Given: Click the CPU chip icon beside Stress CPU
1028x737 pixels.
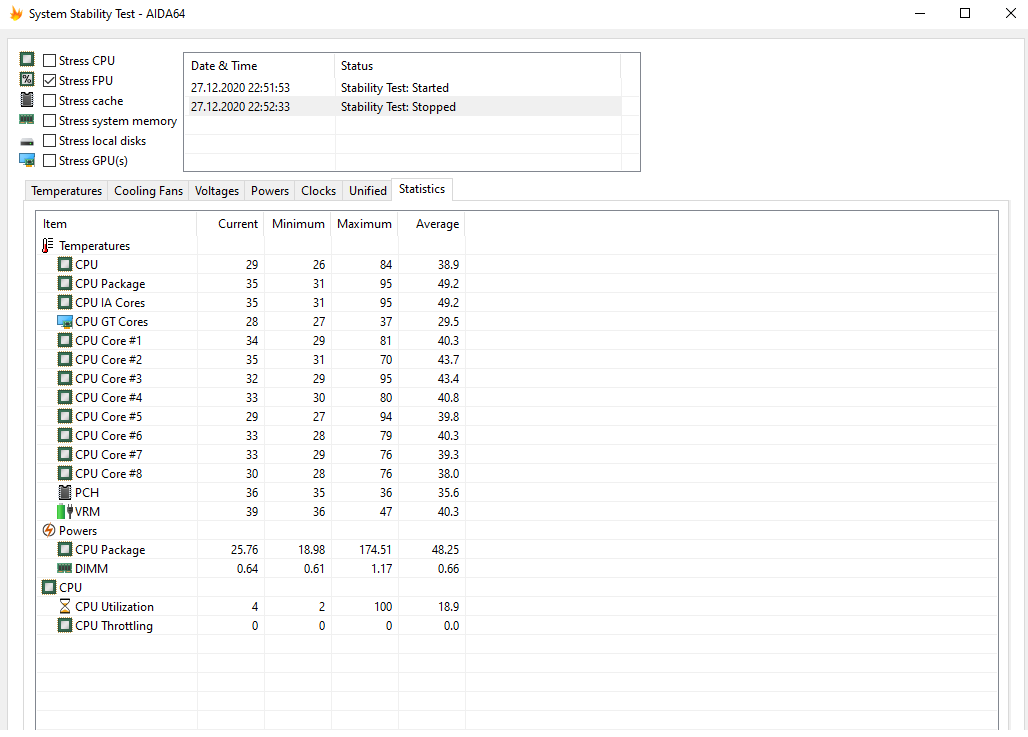Looking at the screenshot, I should [27, 60].
